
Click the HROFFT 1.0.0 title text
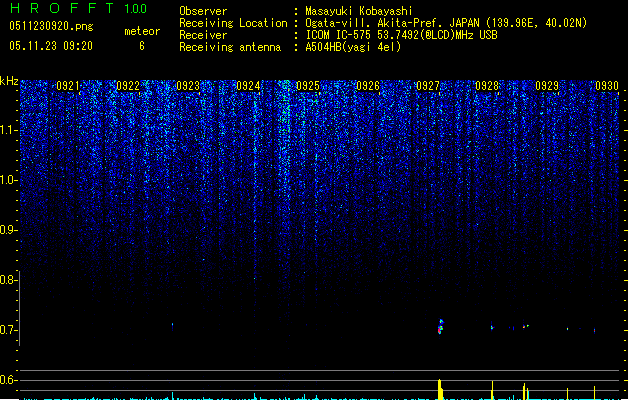pyautogui.click(x=78, y=8)
